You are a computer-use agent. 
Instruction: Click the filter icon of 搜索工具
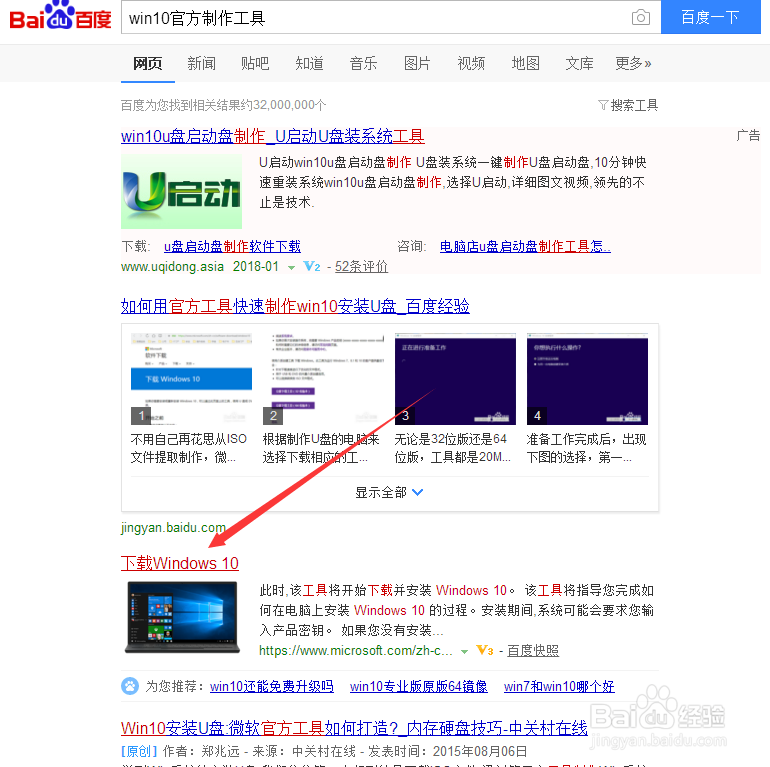coord(603,105)
